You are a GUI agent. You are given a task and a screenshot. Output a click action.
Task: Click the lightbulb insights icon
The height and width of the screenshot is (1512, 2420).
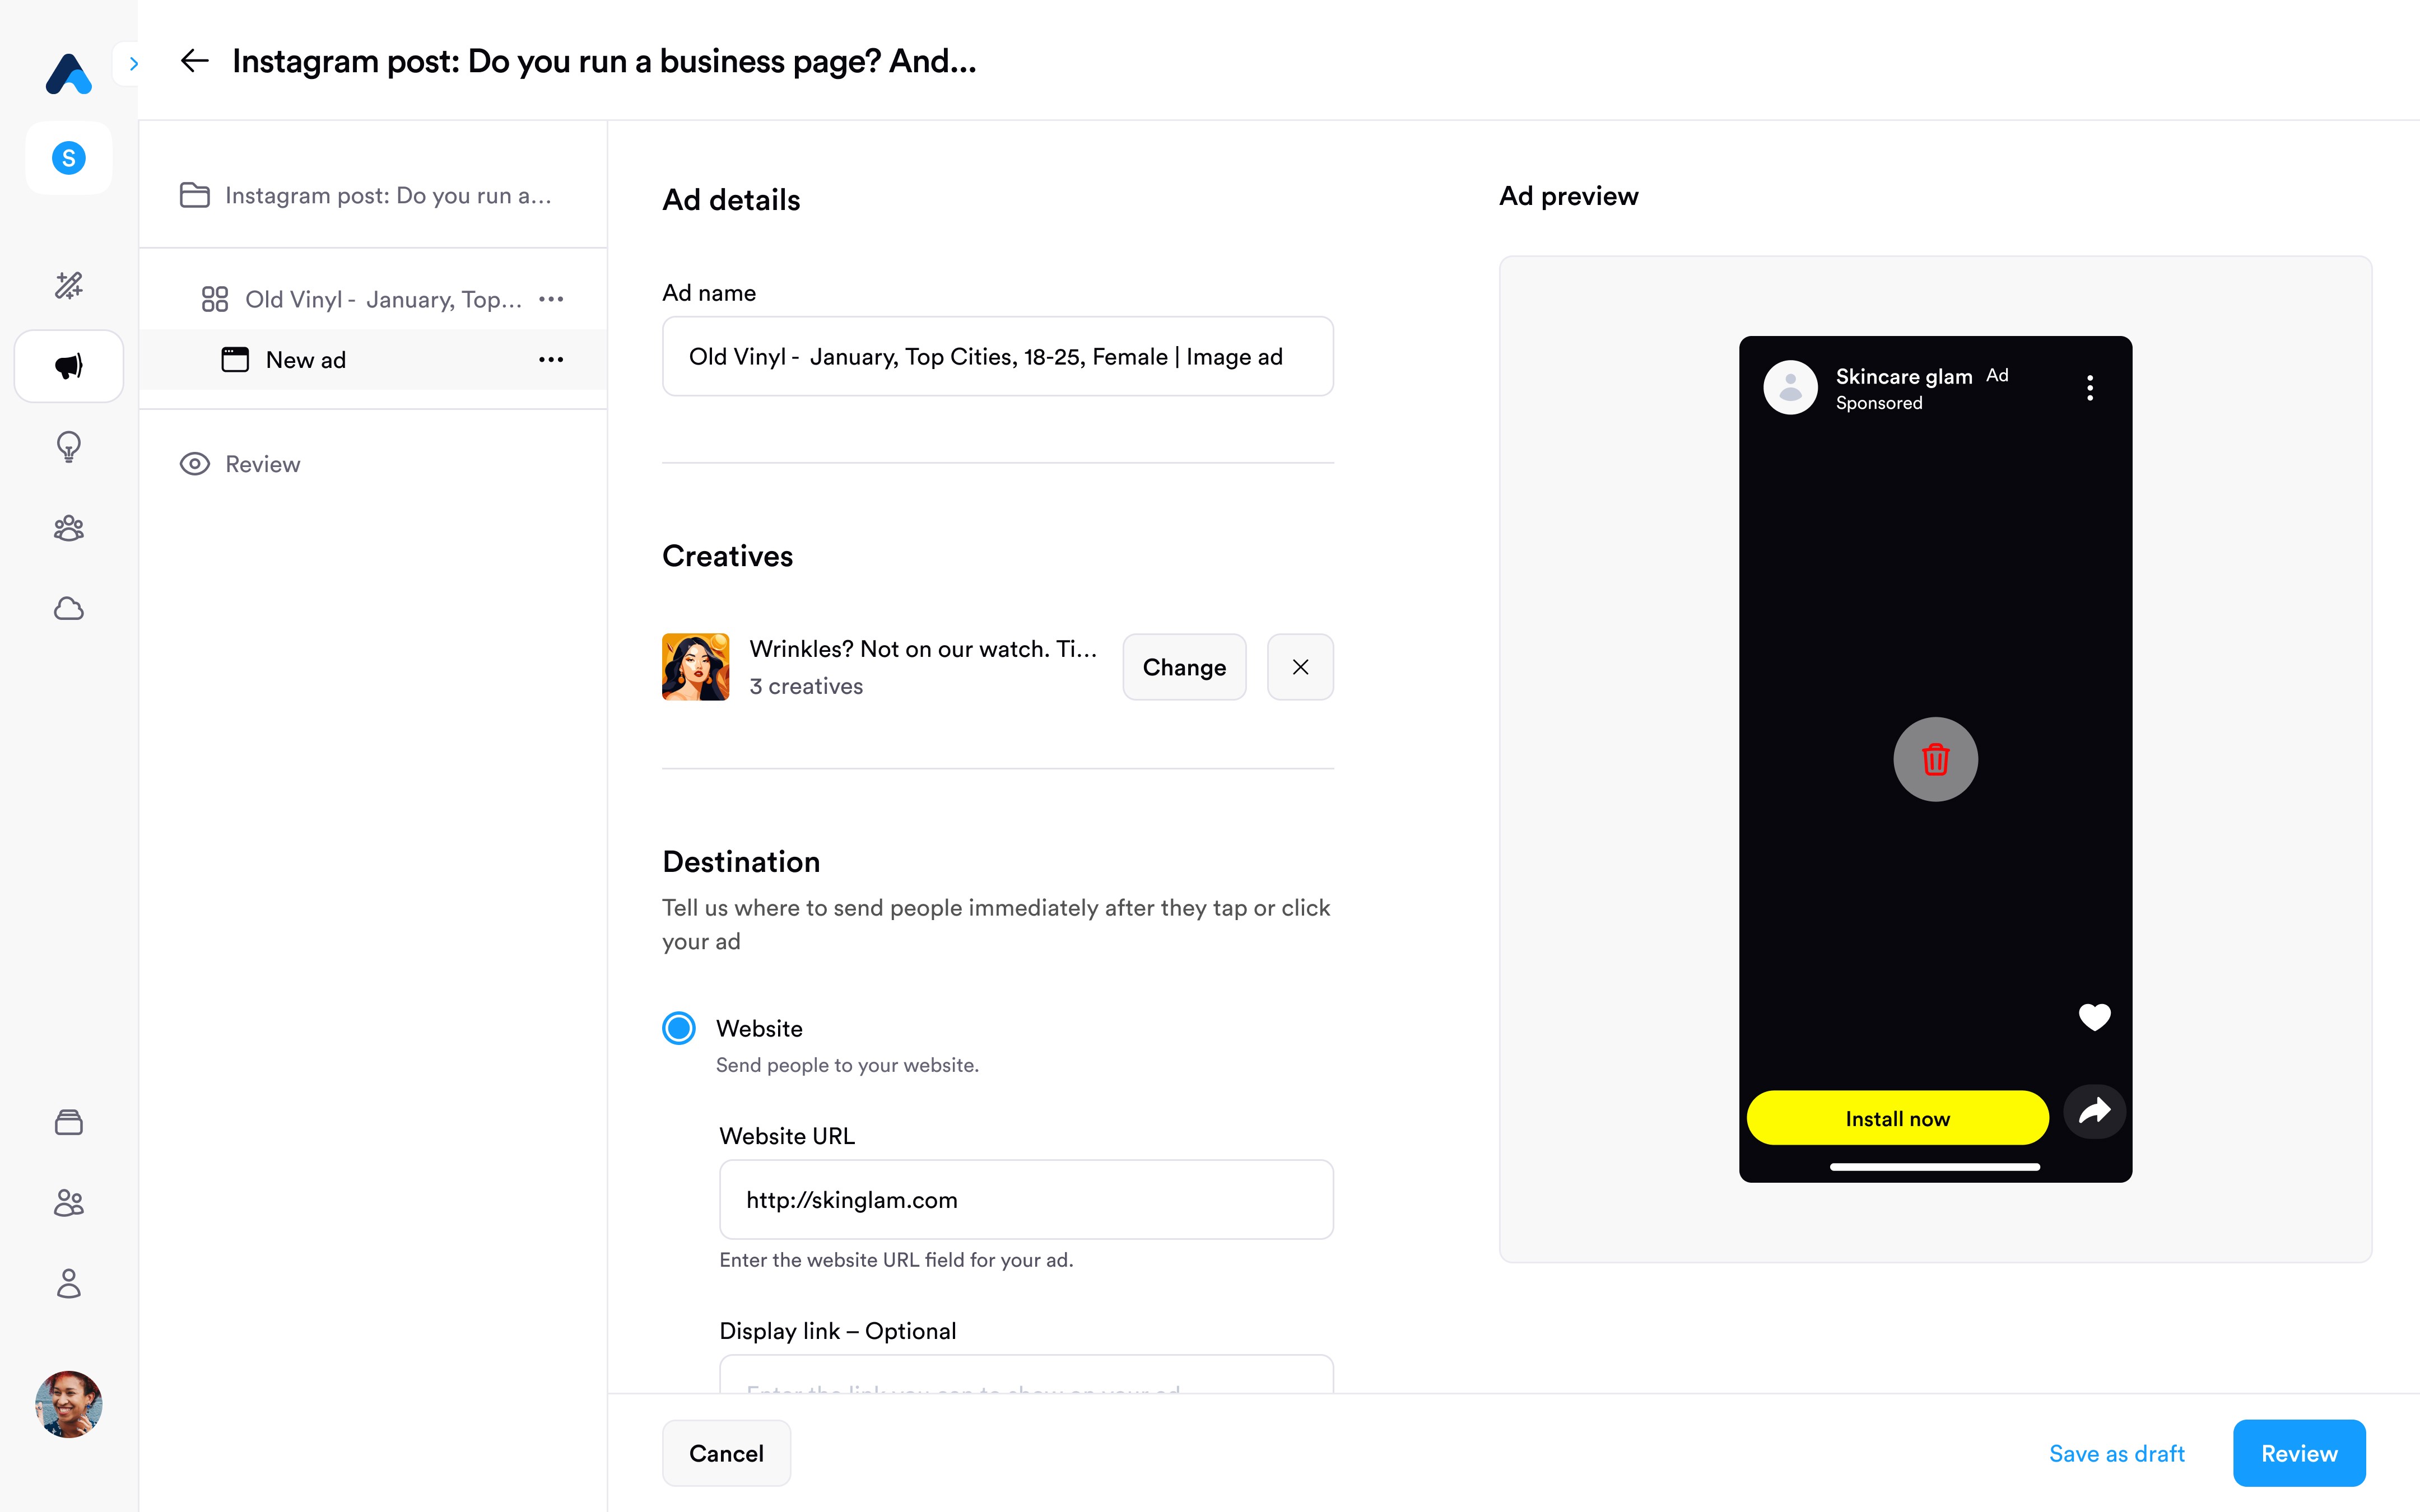(x=68, y=446)
